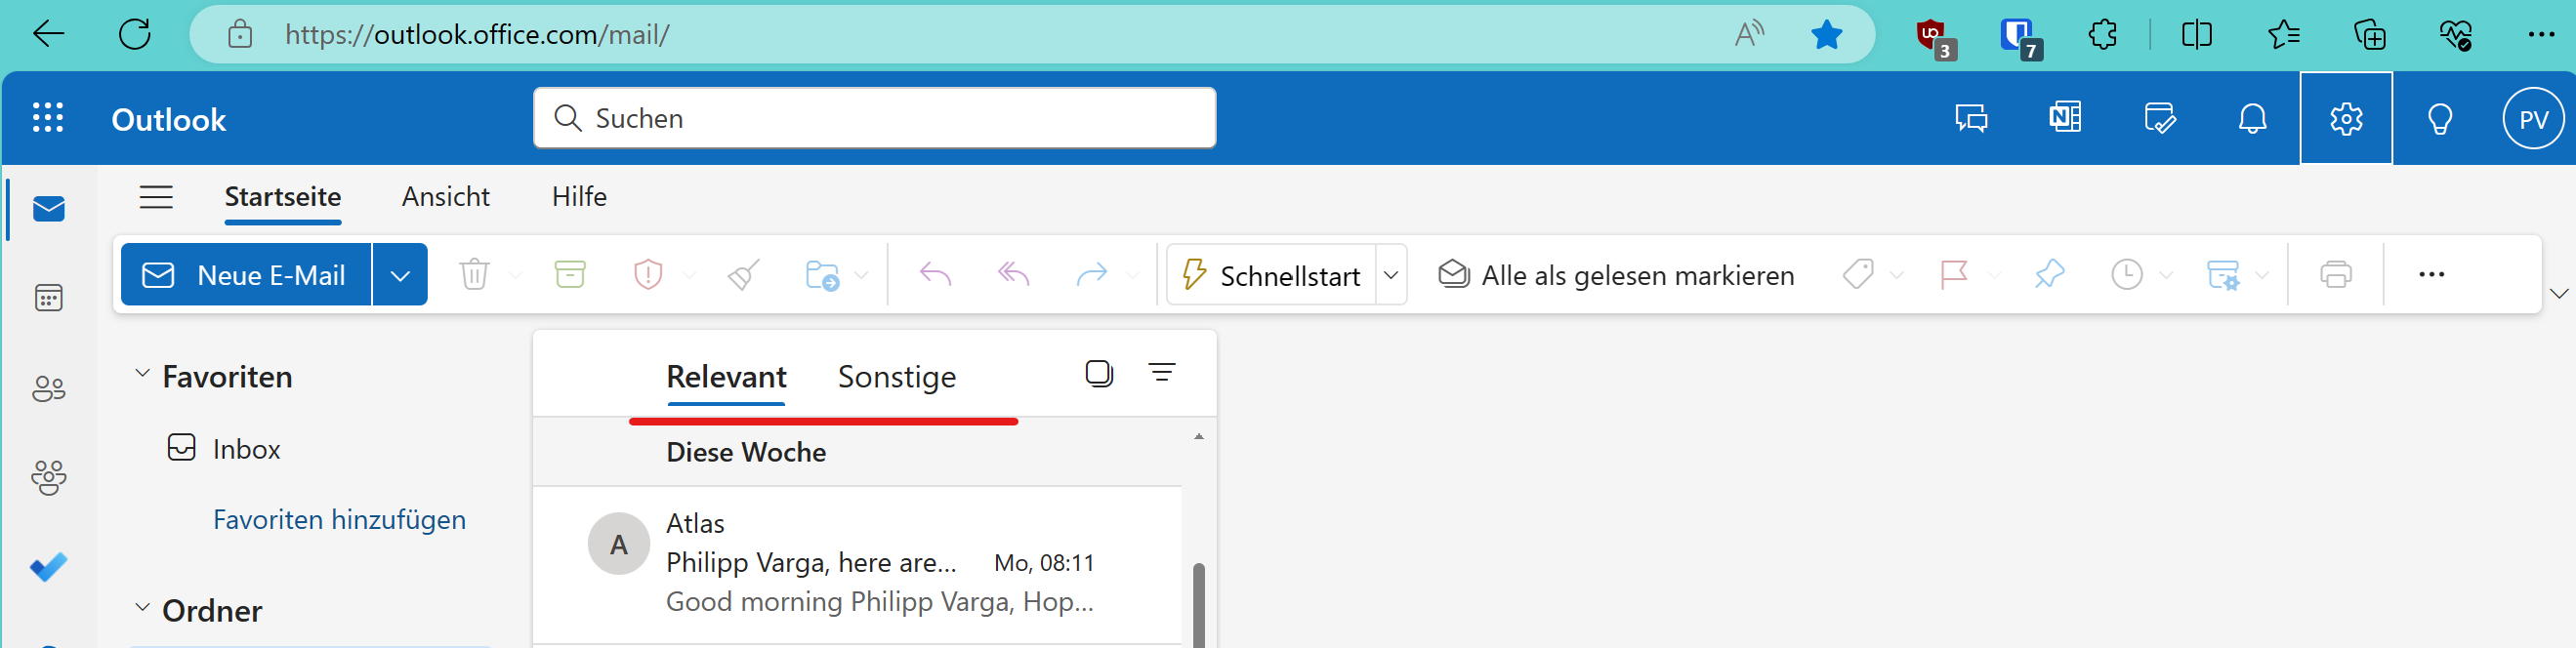Image resolution: width=2576 pixels, height=648 pixels.
Task: Click the Delete trash icon
Action: click(474, 274)
